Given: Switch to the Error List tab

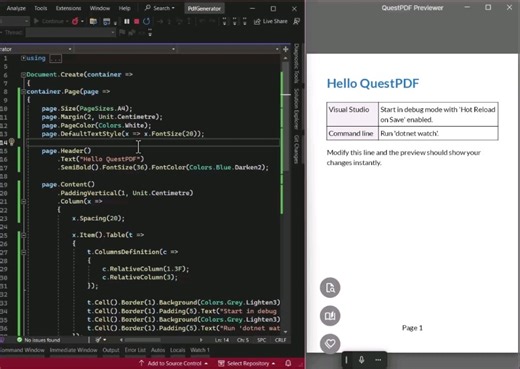Looking at the screenshot, I should click(135, 350).
